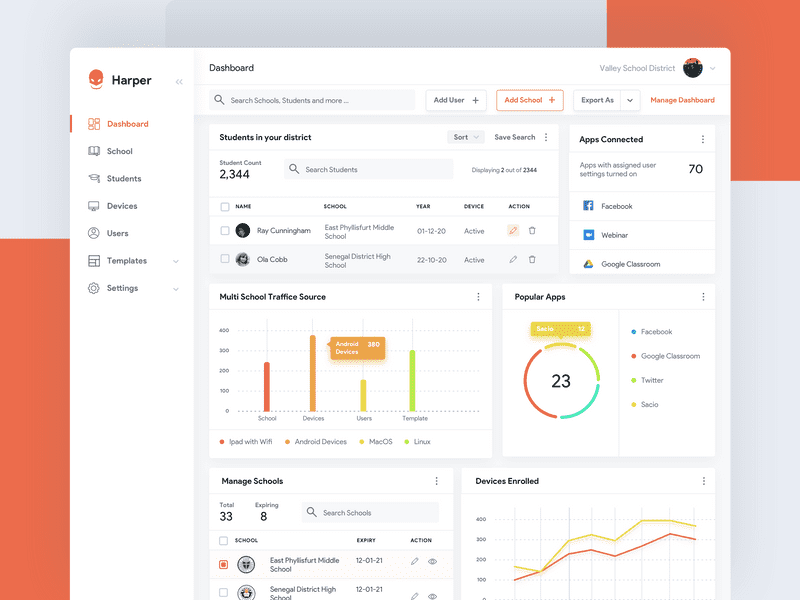This screenshot has width=800, height=600.
Task: Click the Export As button
Action: tap(597, 100)
